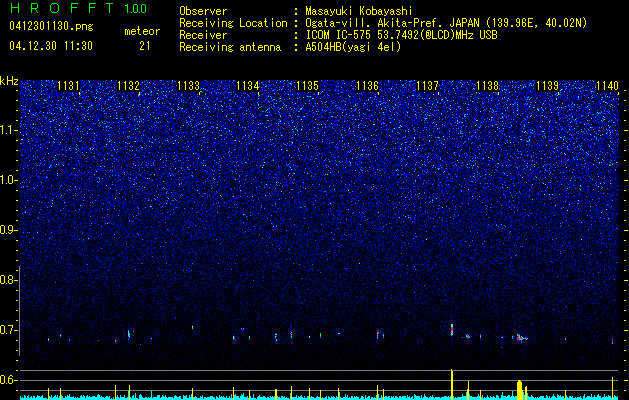Select the wide yellow intensity block after 1138

tap(519, 390)
